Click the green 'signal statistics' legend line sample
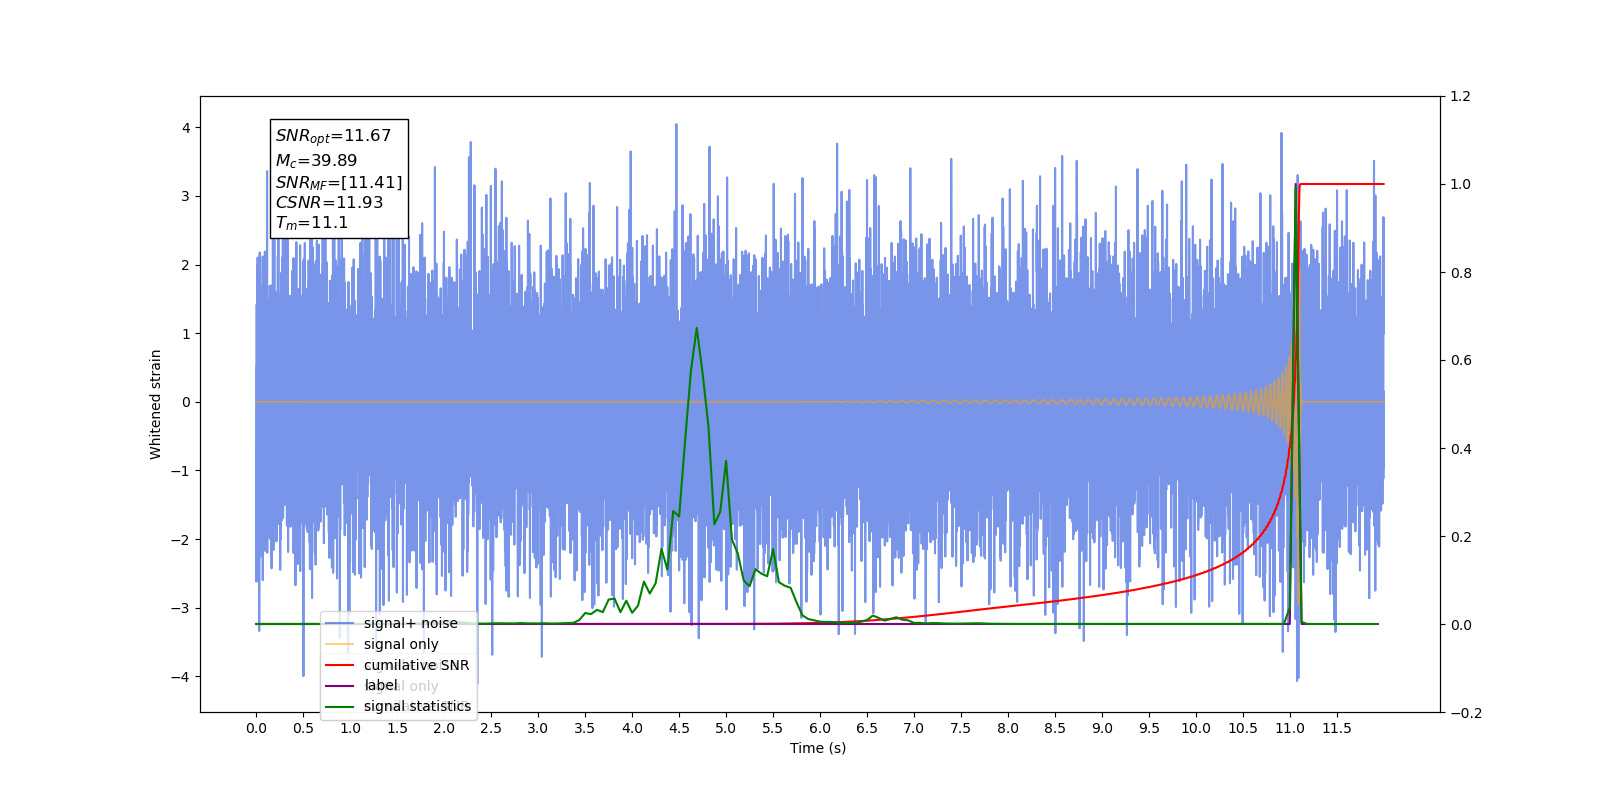The width and height of the screenshot is (1600, 800). 340,706
